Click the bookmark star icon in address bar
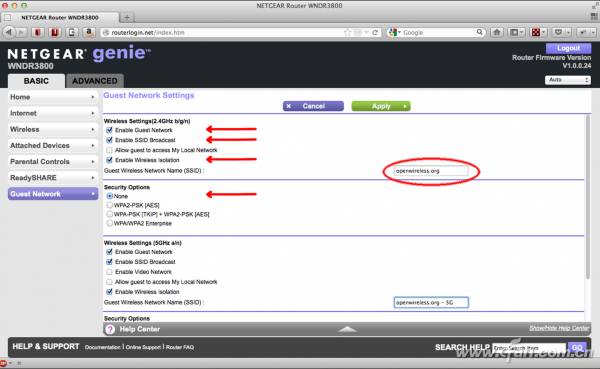Screen dimensions: 600x369 tap(347, 33)
